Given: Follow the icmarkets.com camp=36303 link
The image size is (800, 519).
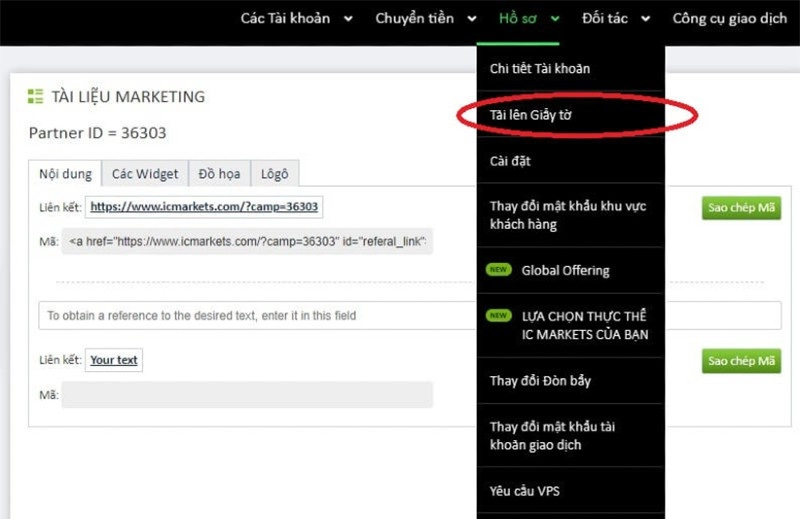Looking at the screenshot, I should tap(204, 207).
